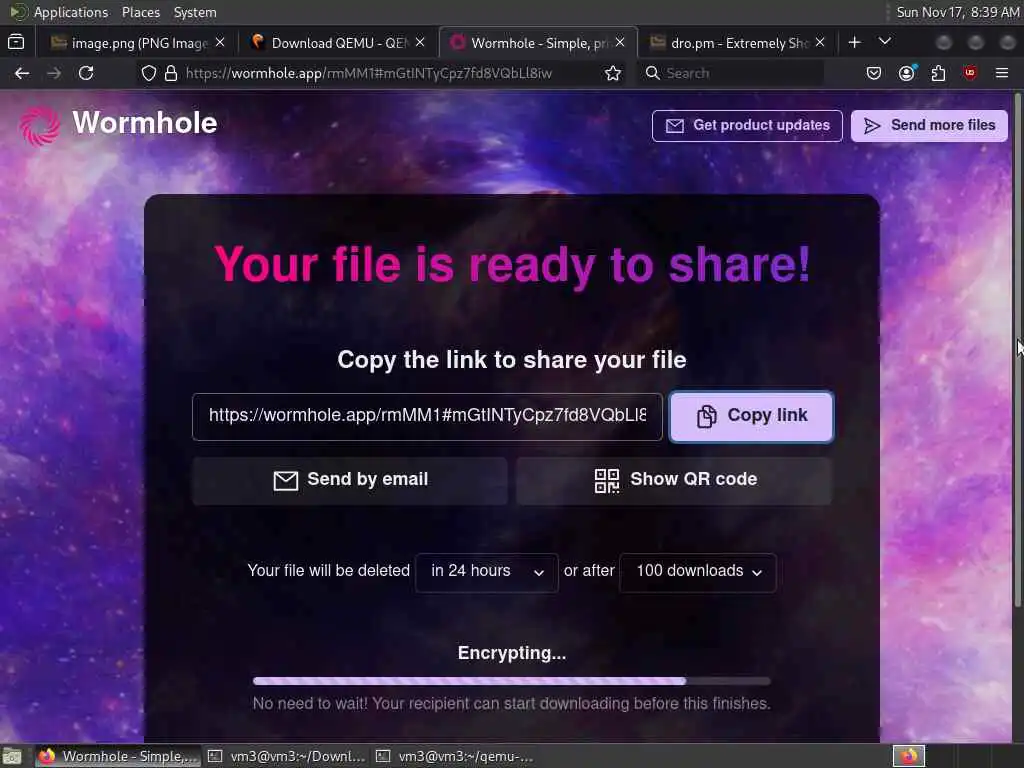1024x768 pixels.
Task: Bookmark this page with the star icon
Action: 613,73
